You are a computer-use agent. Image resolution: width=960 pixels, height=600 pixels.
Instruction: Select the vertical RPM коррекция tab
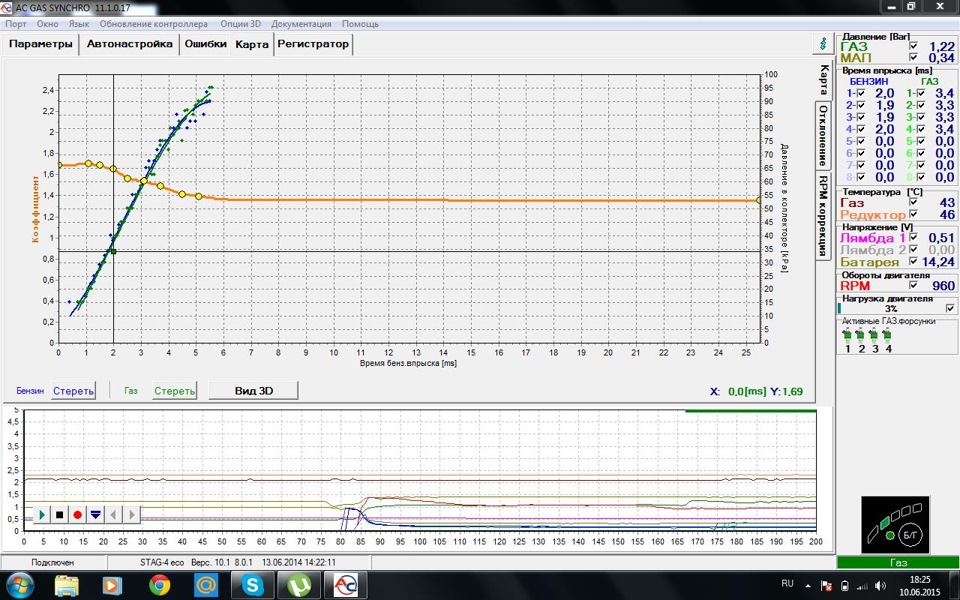click(823, 216)
